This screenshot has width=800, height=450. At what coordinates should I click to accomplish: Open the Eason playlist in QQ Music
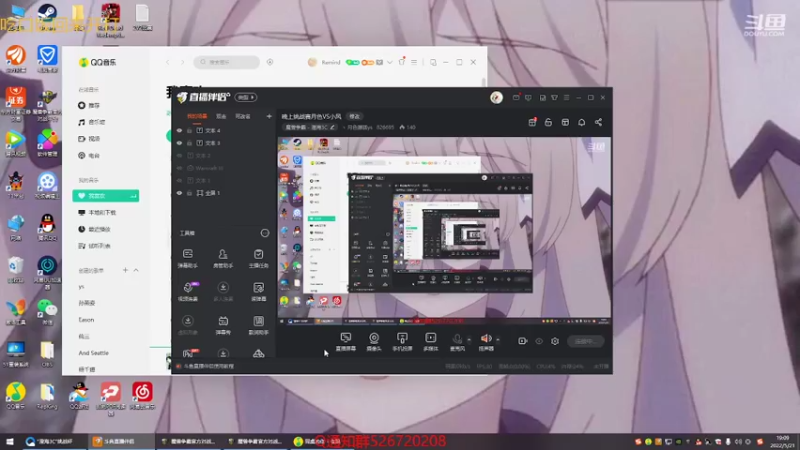click(x=86, y=319)
